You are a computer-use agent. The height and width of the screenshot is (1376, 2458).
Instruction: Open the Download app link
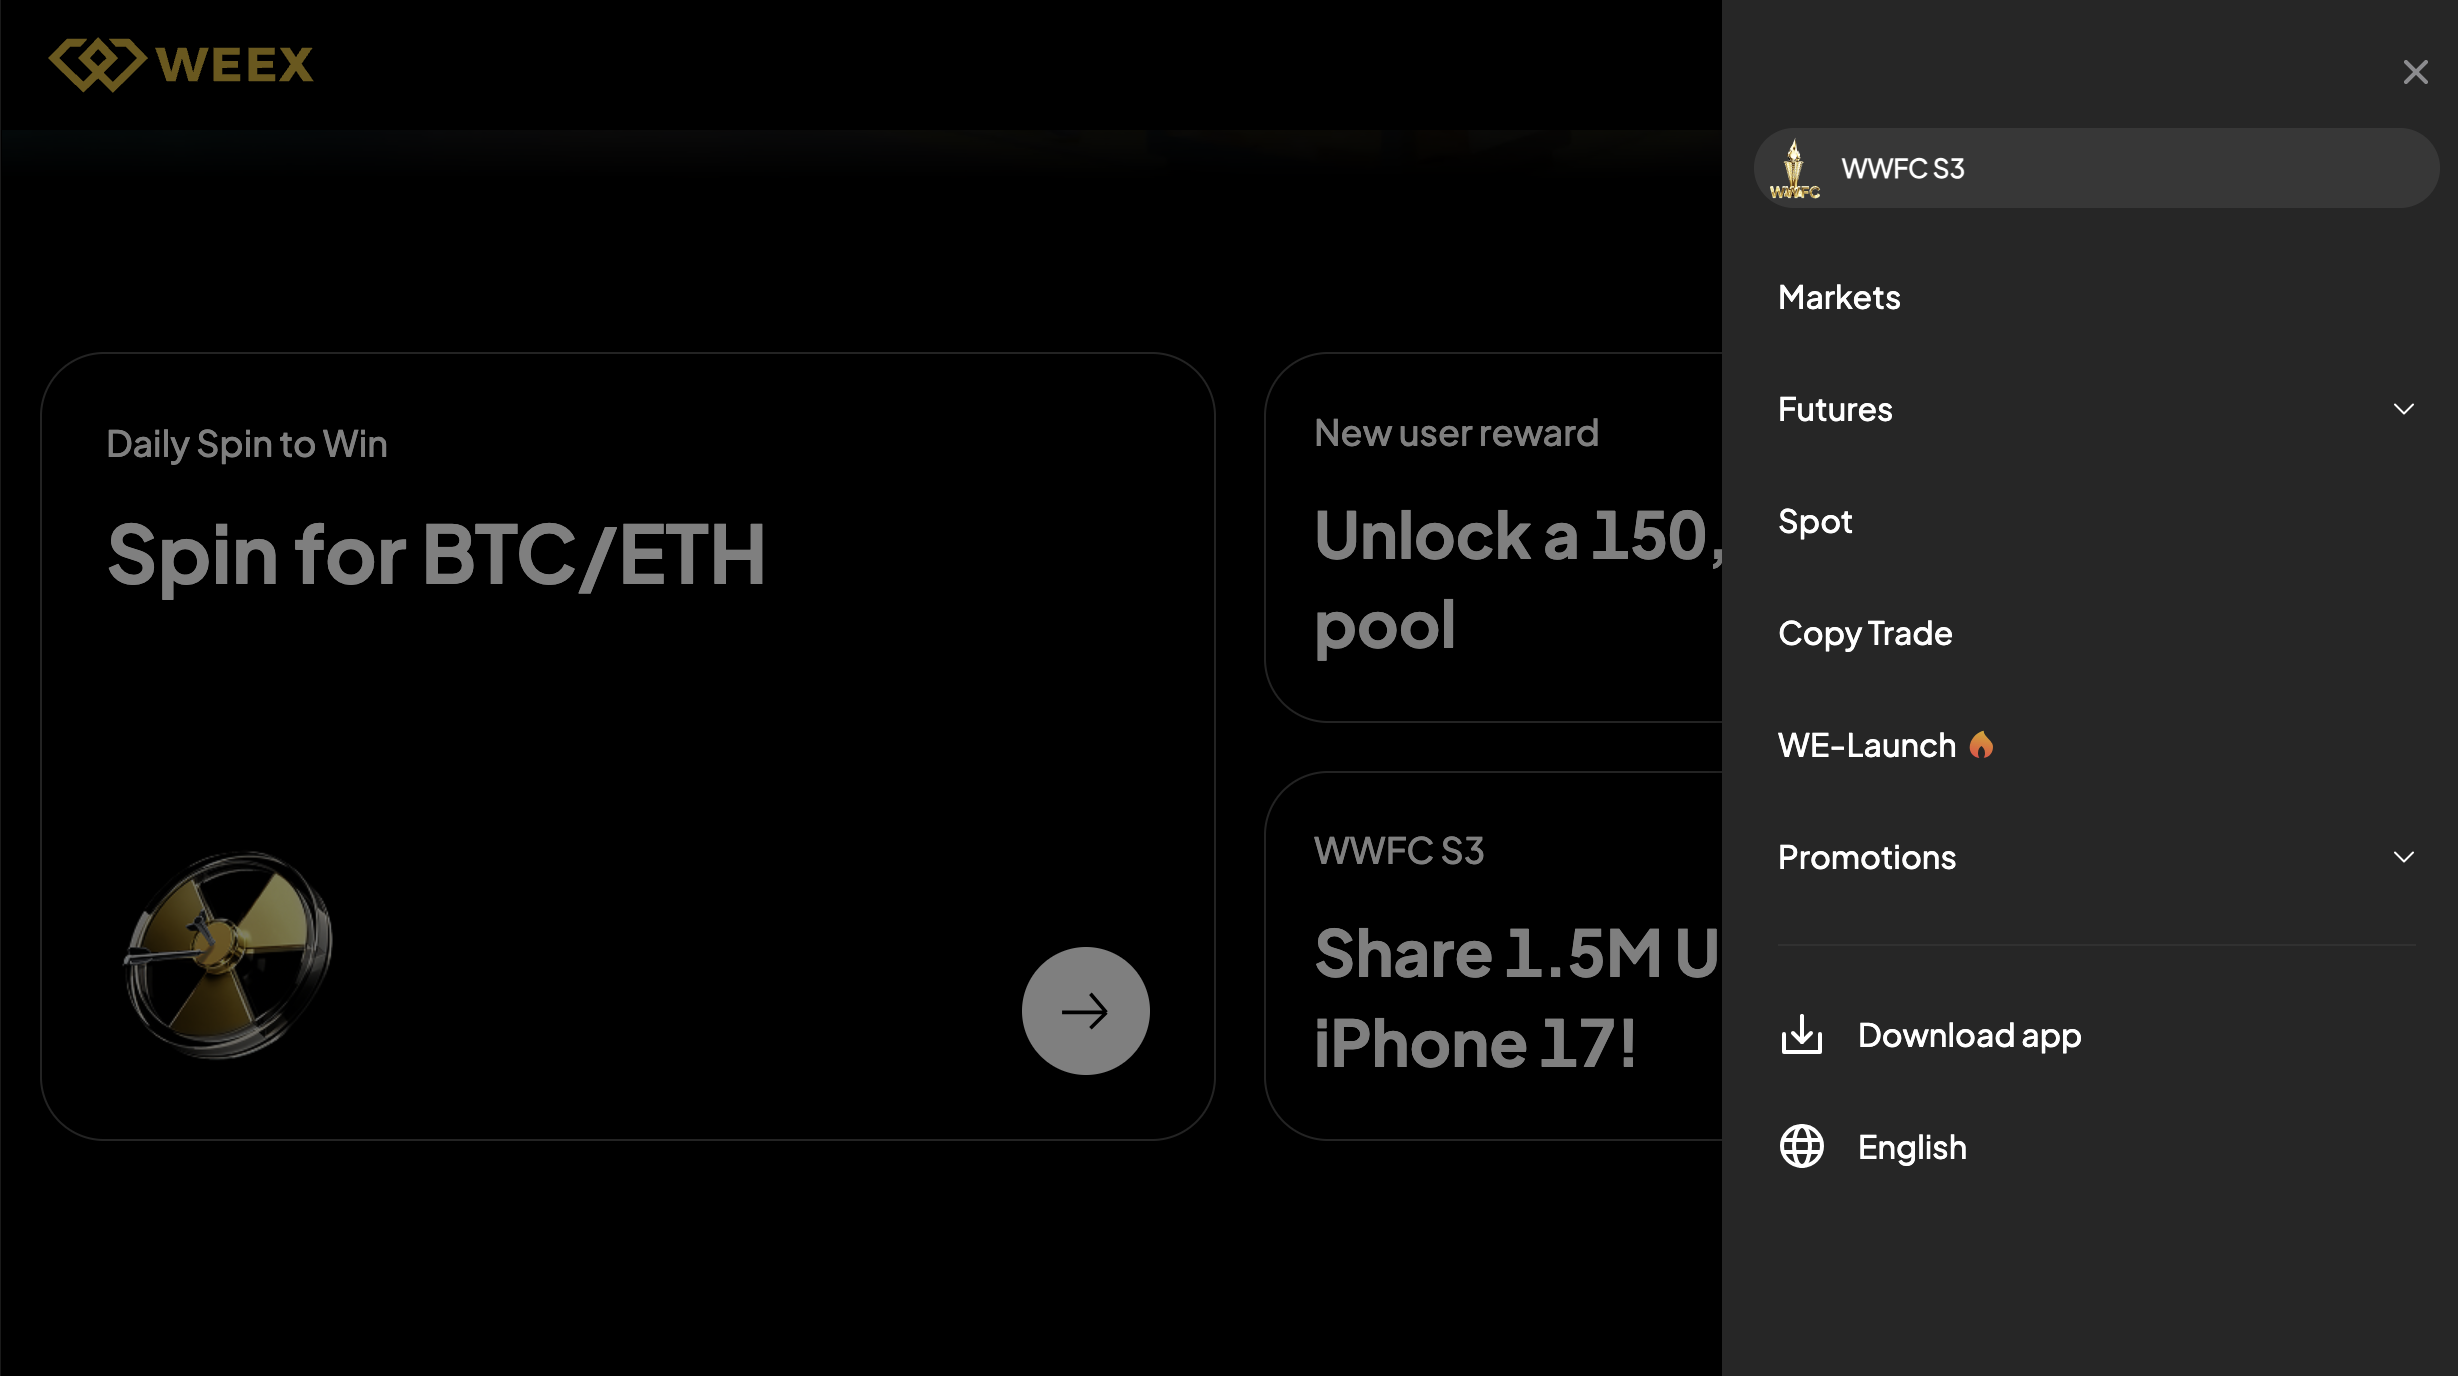tap(1969, 1035)
